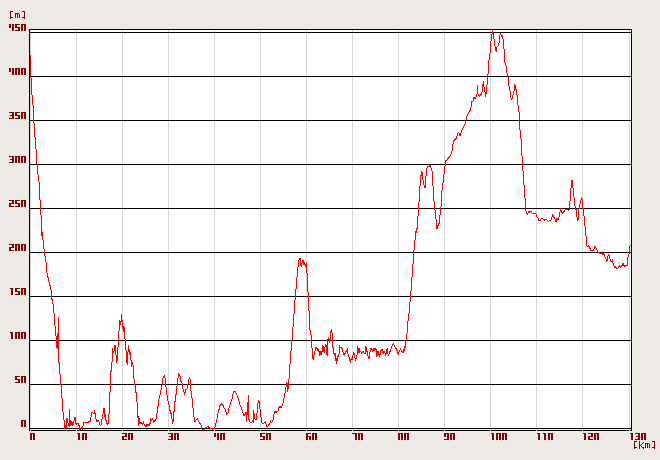Click the profile line's end point at 130 km
Viewport: 660px width, 460px height.
[x=630, y=246]
